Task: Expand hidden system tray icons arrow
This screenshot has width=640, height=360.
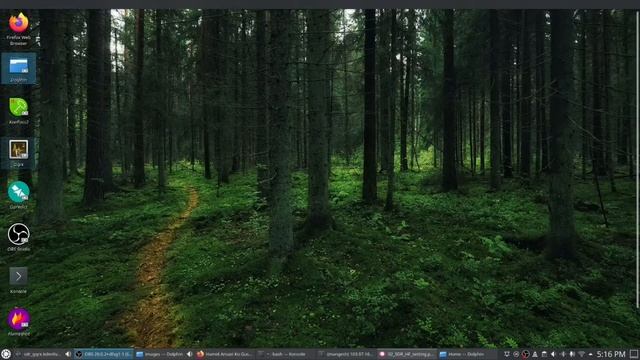Action: [x=591, y=354]
